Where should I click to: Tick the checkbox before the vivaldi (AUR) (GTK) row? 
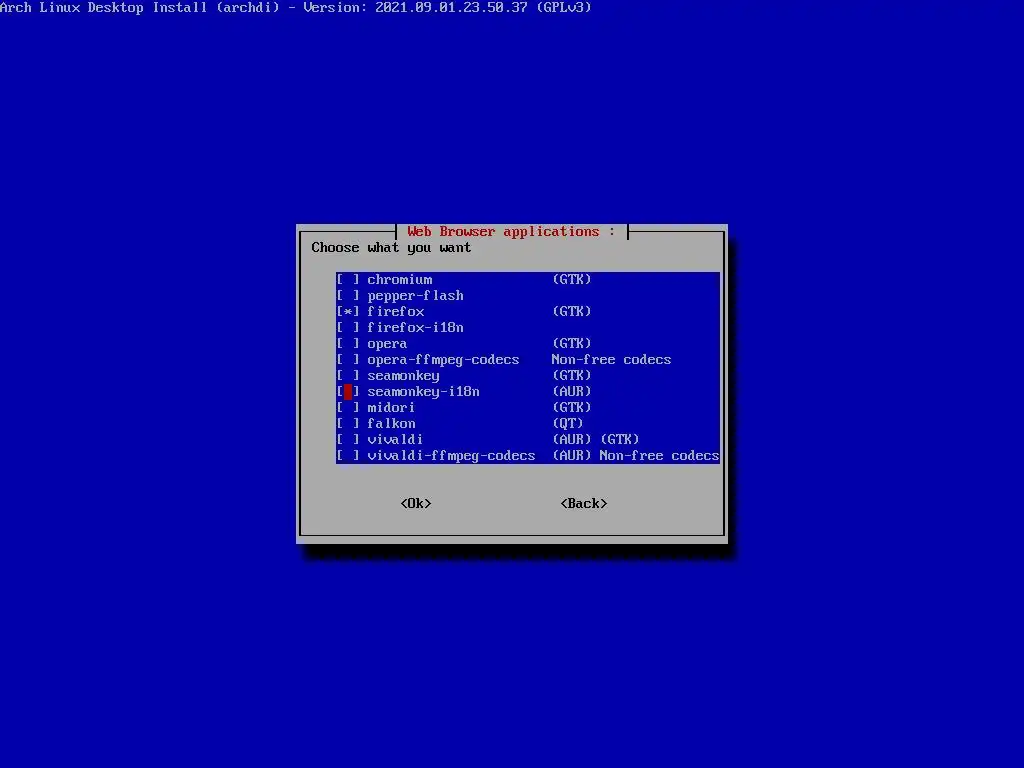348,440
